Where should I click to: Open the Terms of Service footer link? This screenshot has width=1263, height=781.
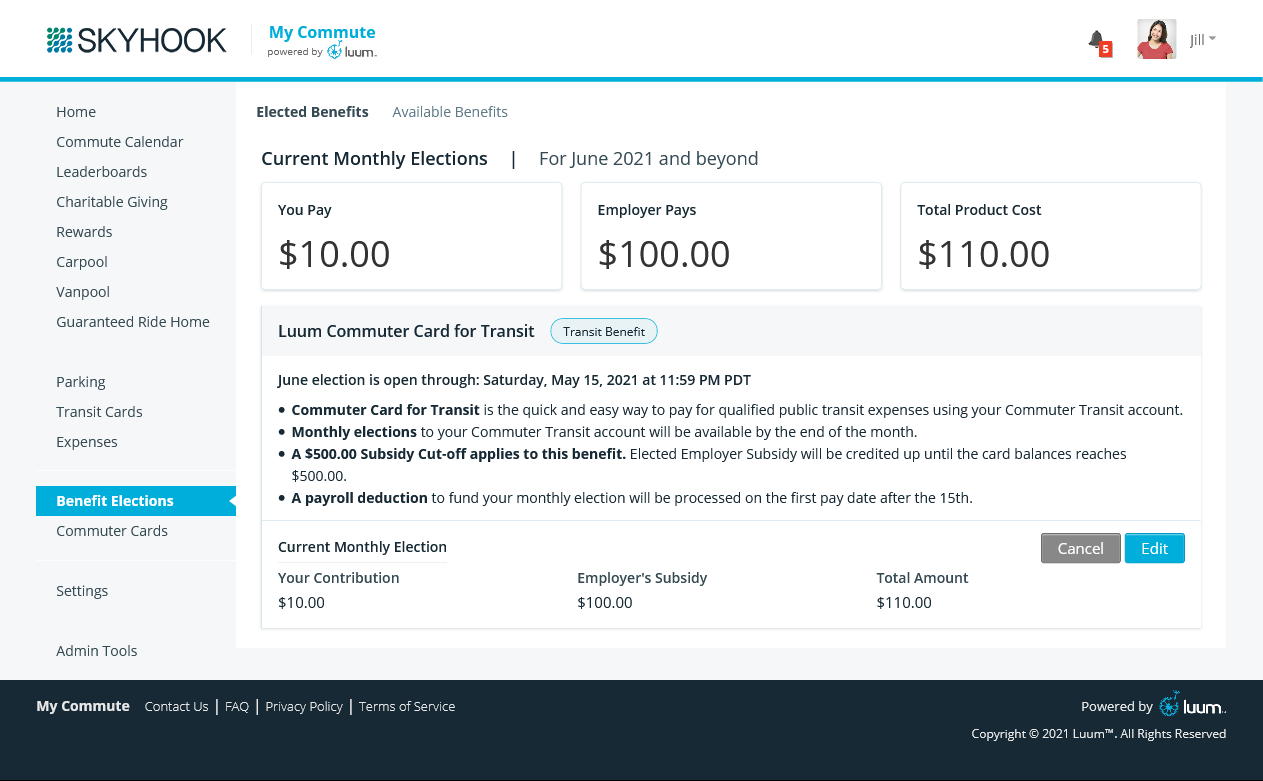coord(407,706)
